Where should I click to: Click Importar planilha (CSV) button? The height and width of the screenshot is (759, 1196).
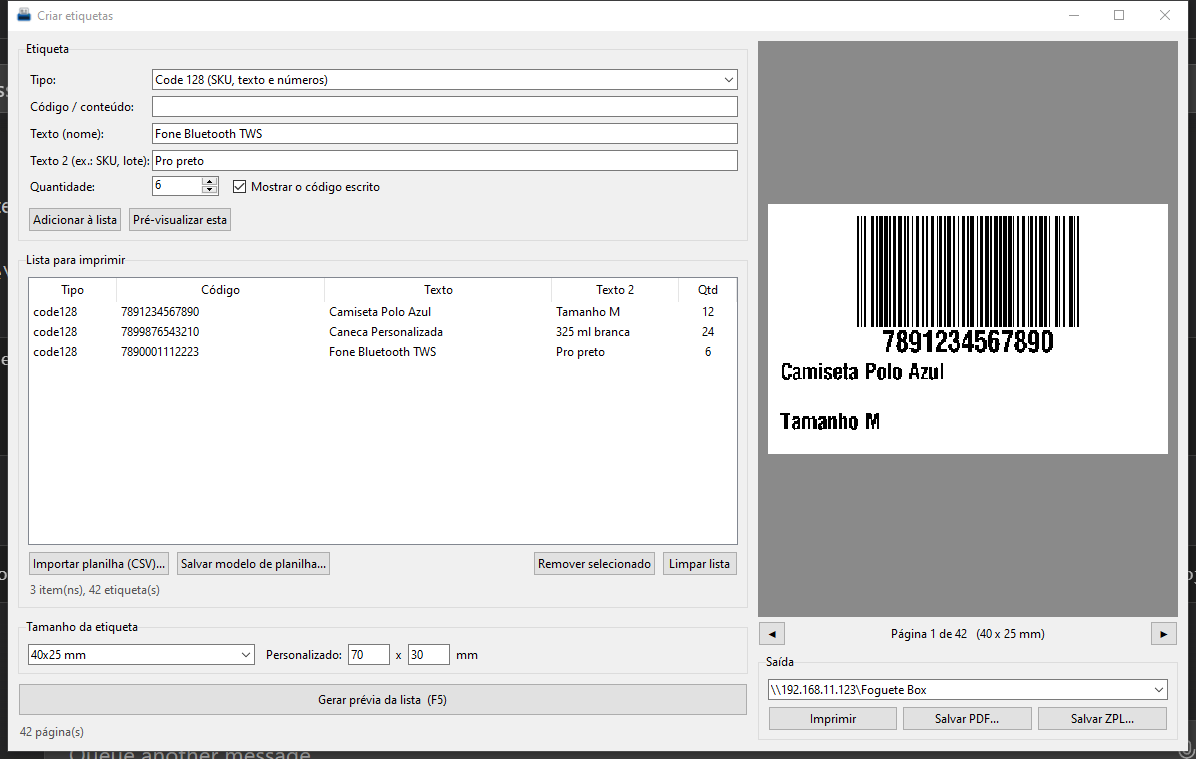click(98, 564)
